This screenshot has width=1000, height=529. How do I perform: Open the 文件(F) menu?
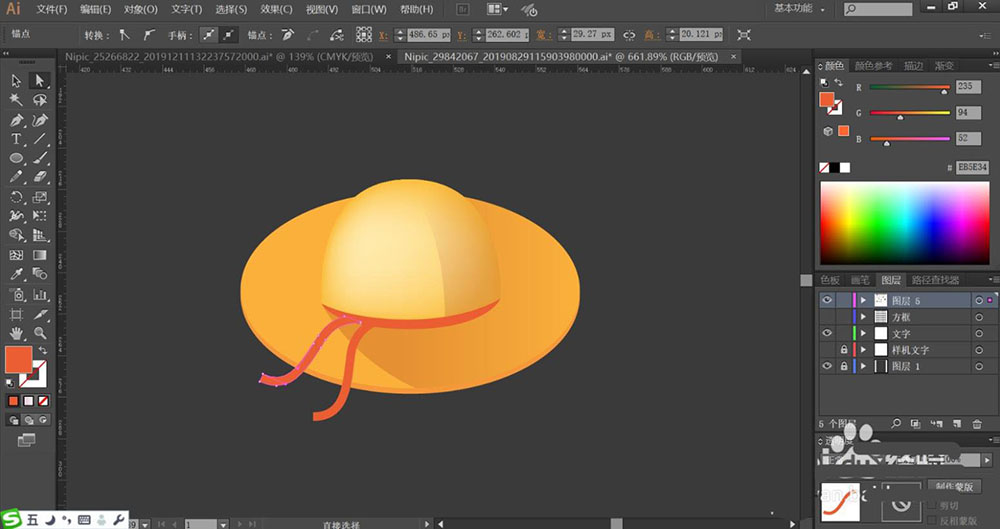coord(52,10)
